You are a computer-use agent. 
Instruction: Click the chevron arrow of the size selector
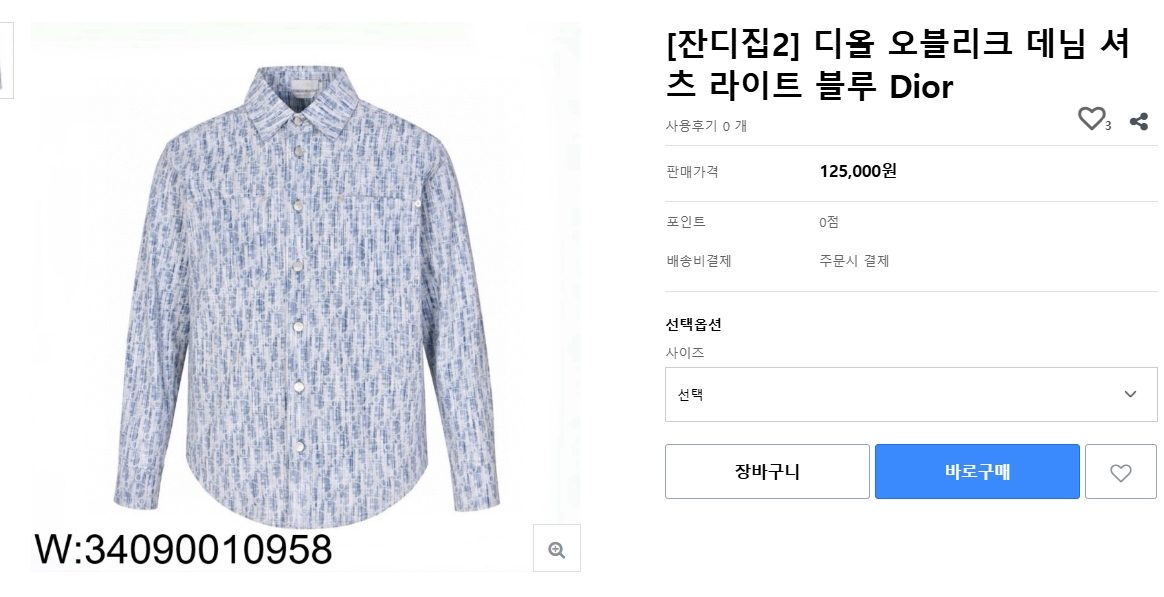point(1130,394)
